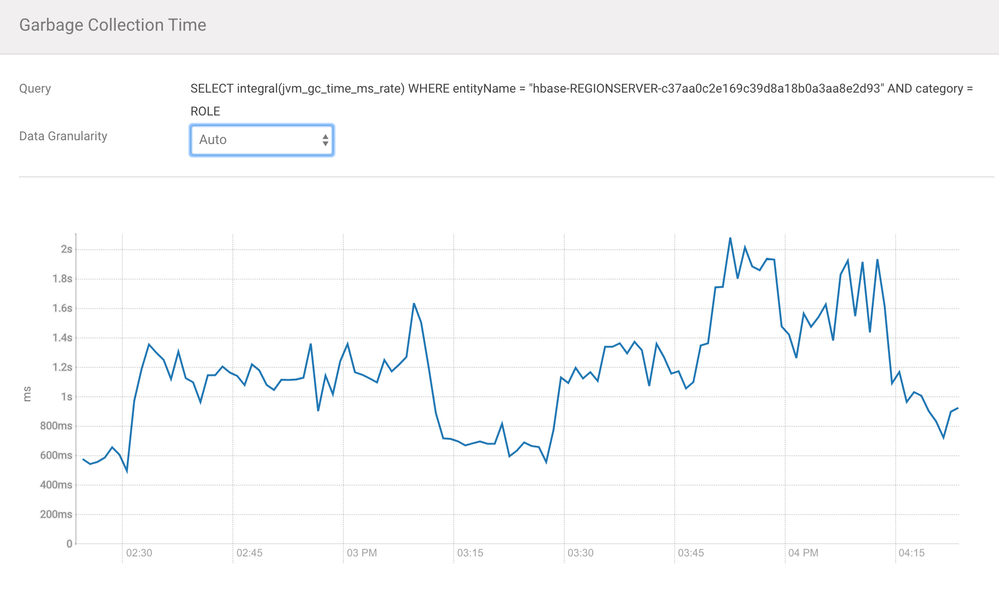Image resolution: width=999 pixels, height=609 pixels.
Task: Click the Query label
Action: point(35,89)
